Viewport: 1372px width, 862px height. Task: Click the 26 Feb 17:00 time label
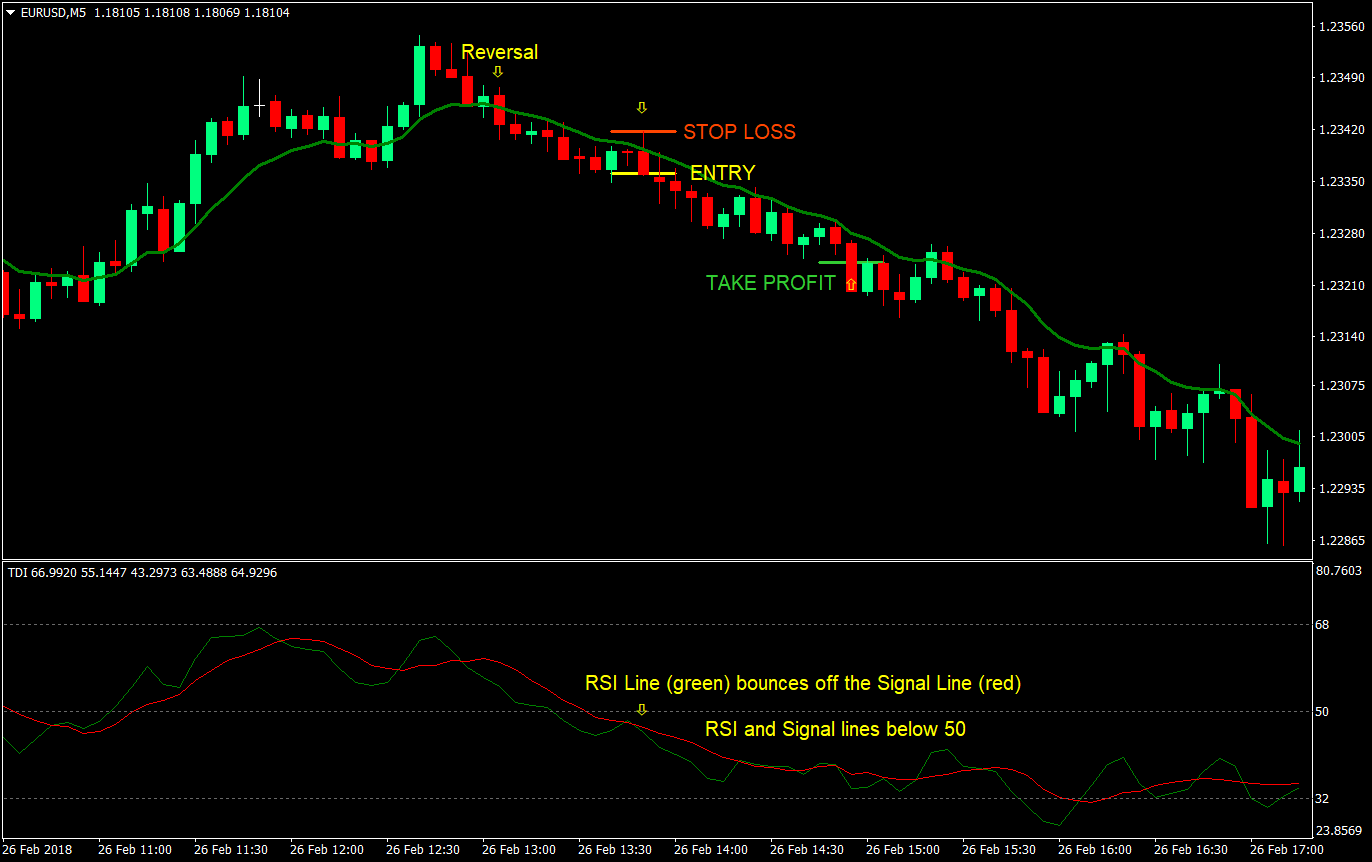click(1287, 850)
